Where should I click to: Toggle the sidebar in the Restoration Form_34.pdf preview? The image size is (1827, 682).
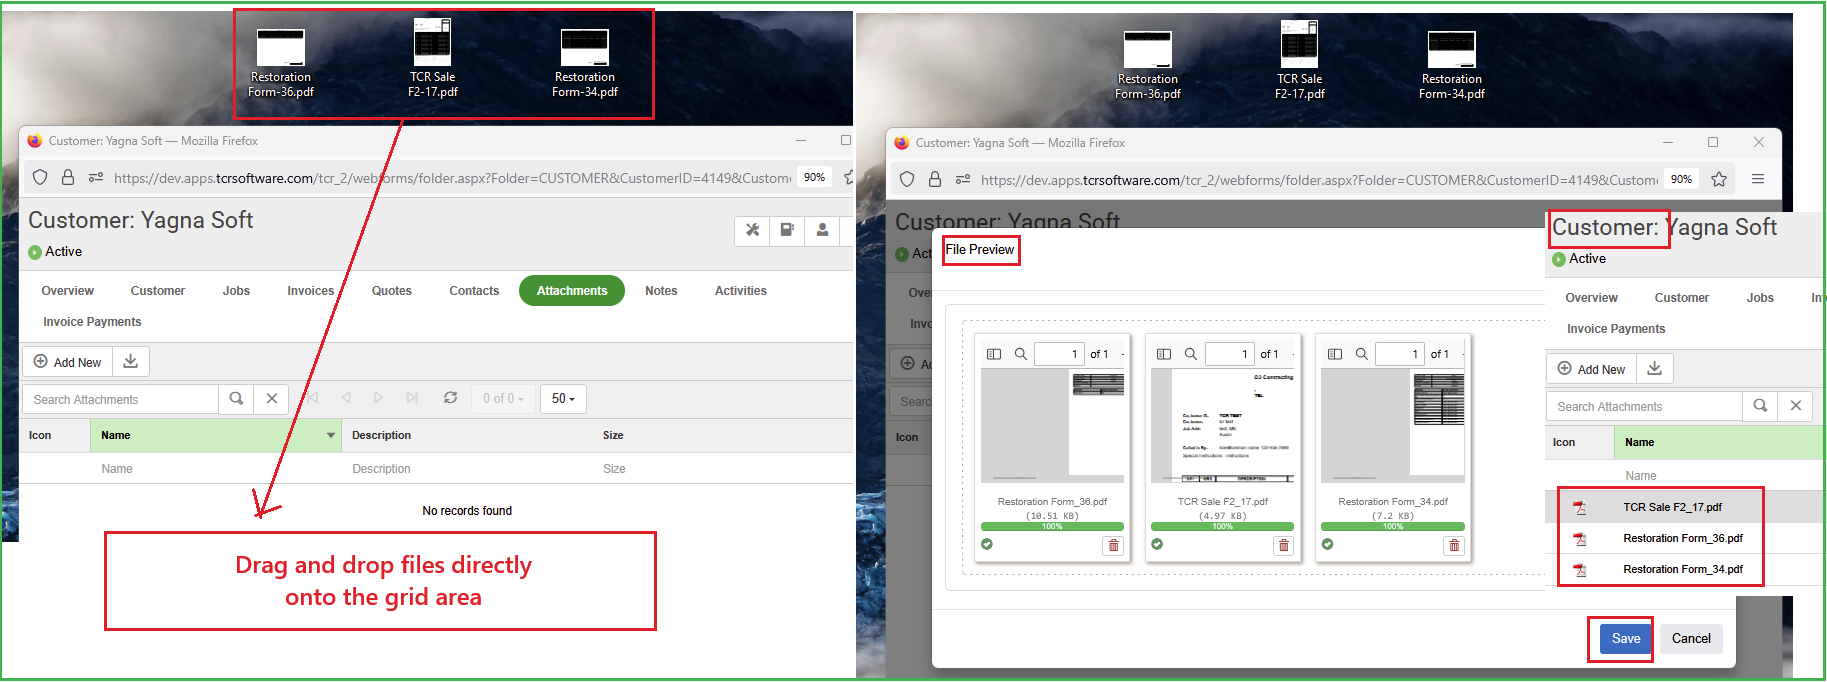click(x=1335, y=354)
